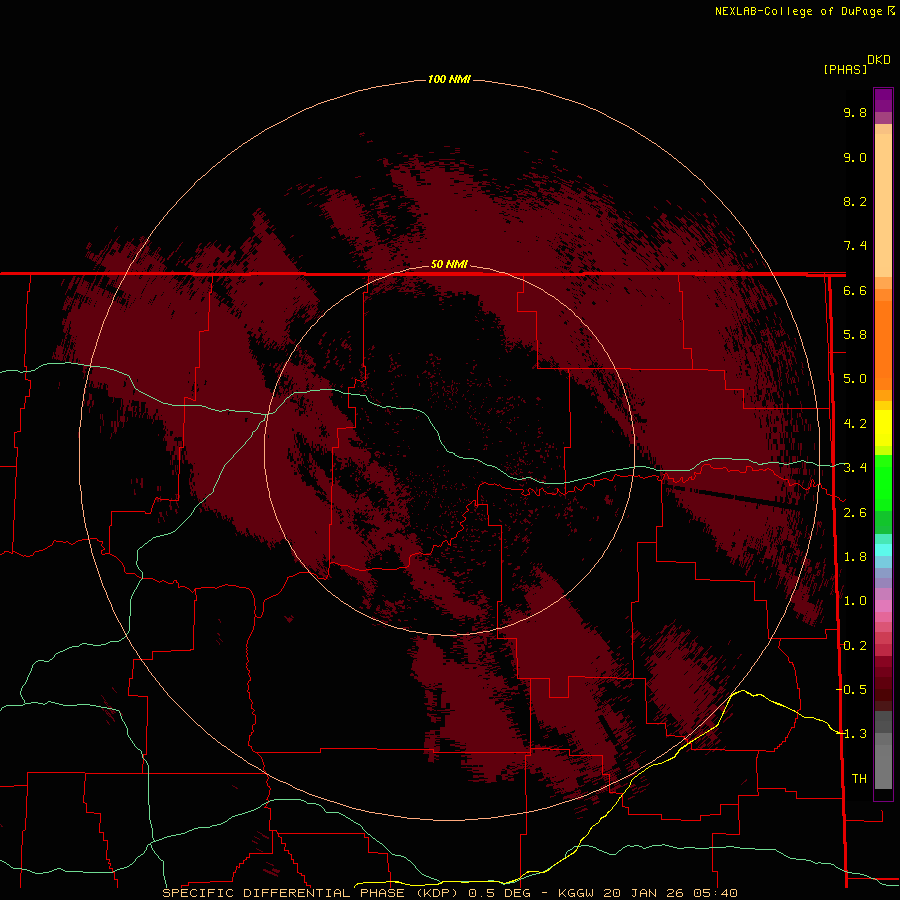Click the 2.6 value on the scale
900x900 pixels.
tap(855, 513)
